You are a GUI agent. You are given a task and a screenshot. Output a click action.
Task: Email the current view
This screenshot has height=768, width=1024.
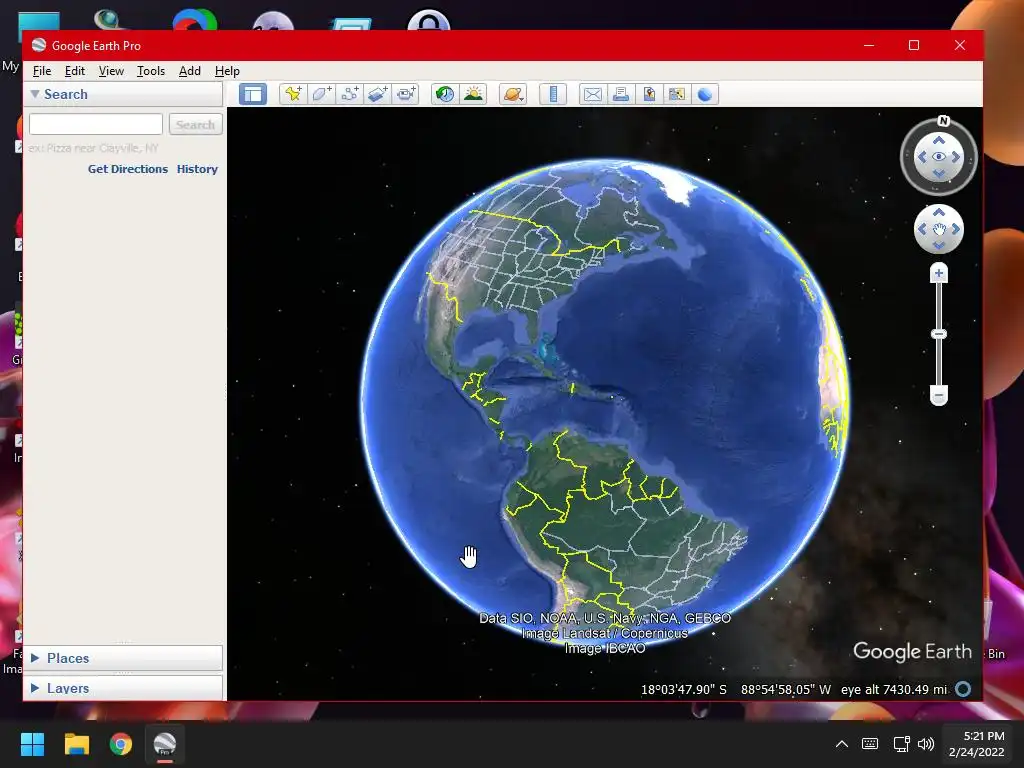click(592, 94)
